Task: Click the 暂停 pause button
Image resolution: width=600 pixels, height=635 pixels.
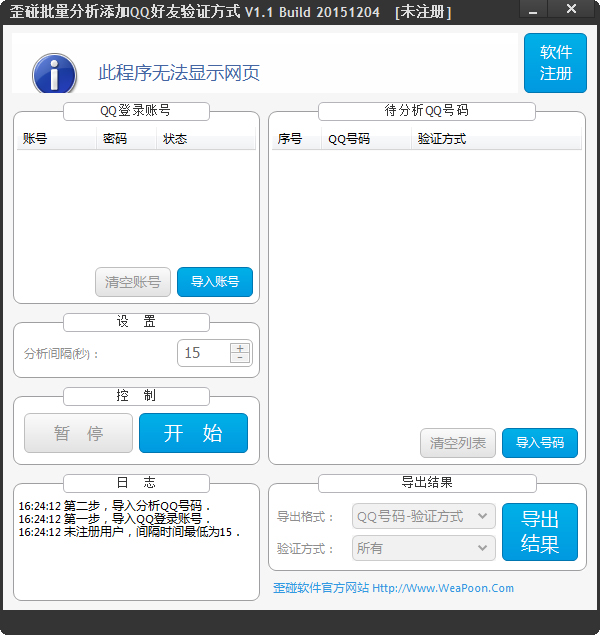Action: [78, 434]
